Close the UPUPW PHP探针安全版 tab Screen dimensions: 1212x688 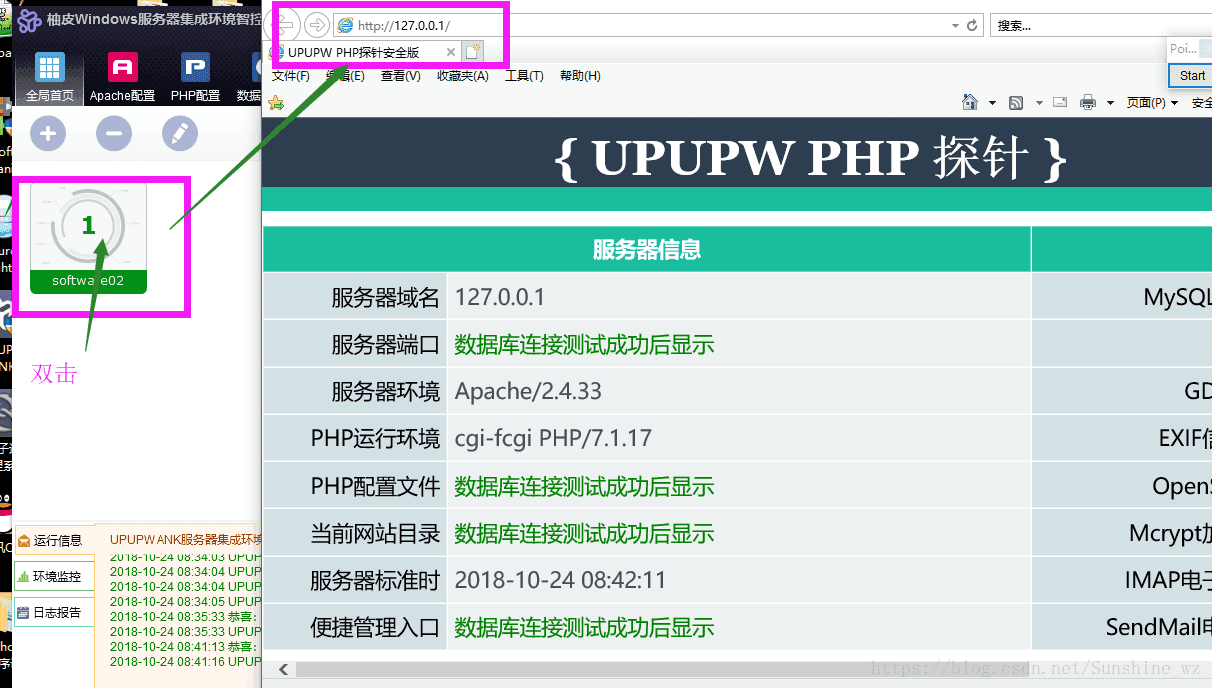(451, 52)
